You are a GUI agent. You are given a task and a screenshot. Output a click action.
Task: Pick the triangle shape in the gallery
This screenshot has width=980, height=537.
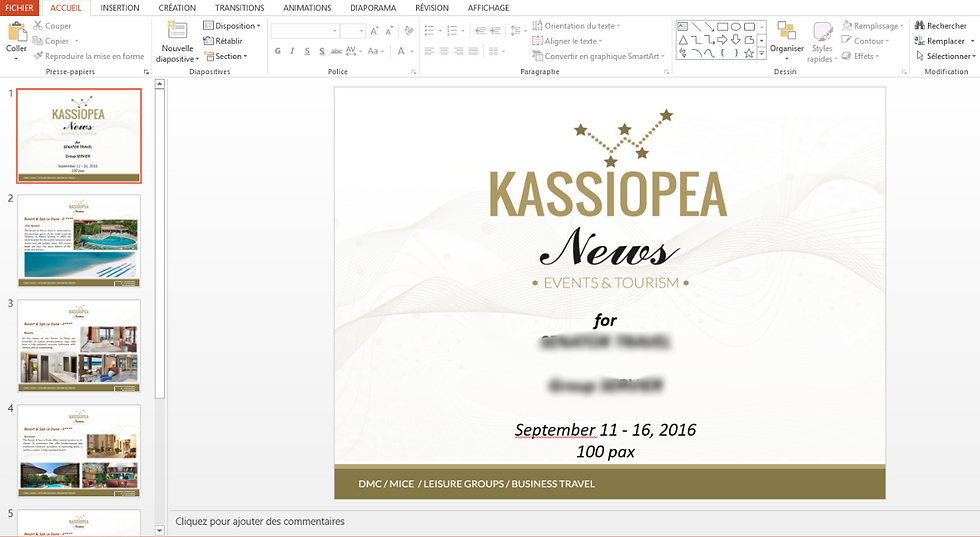(682, 40)
